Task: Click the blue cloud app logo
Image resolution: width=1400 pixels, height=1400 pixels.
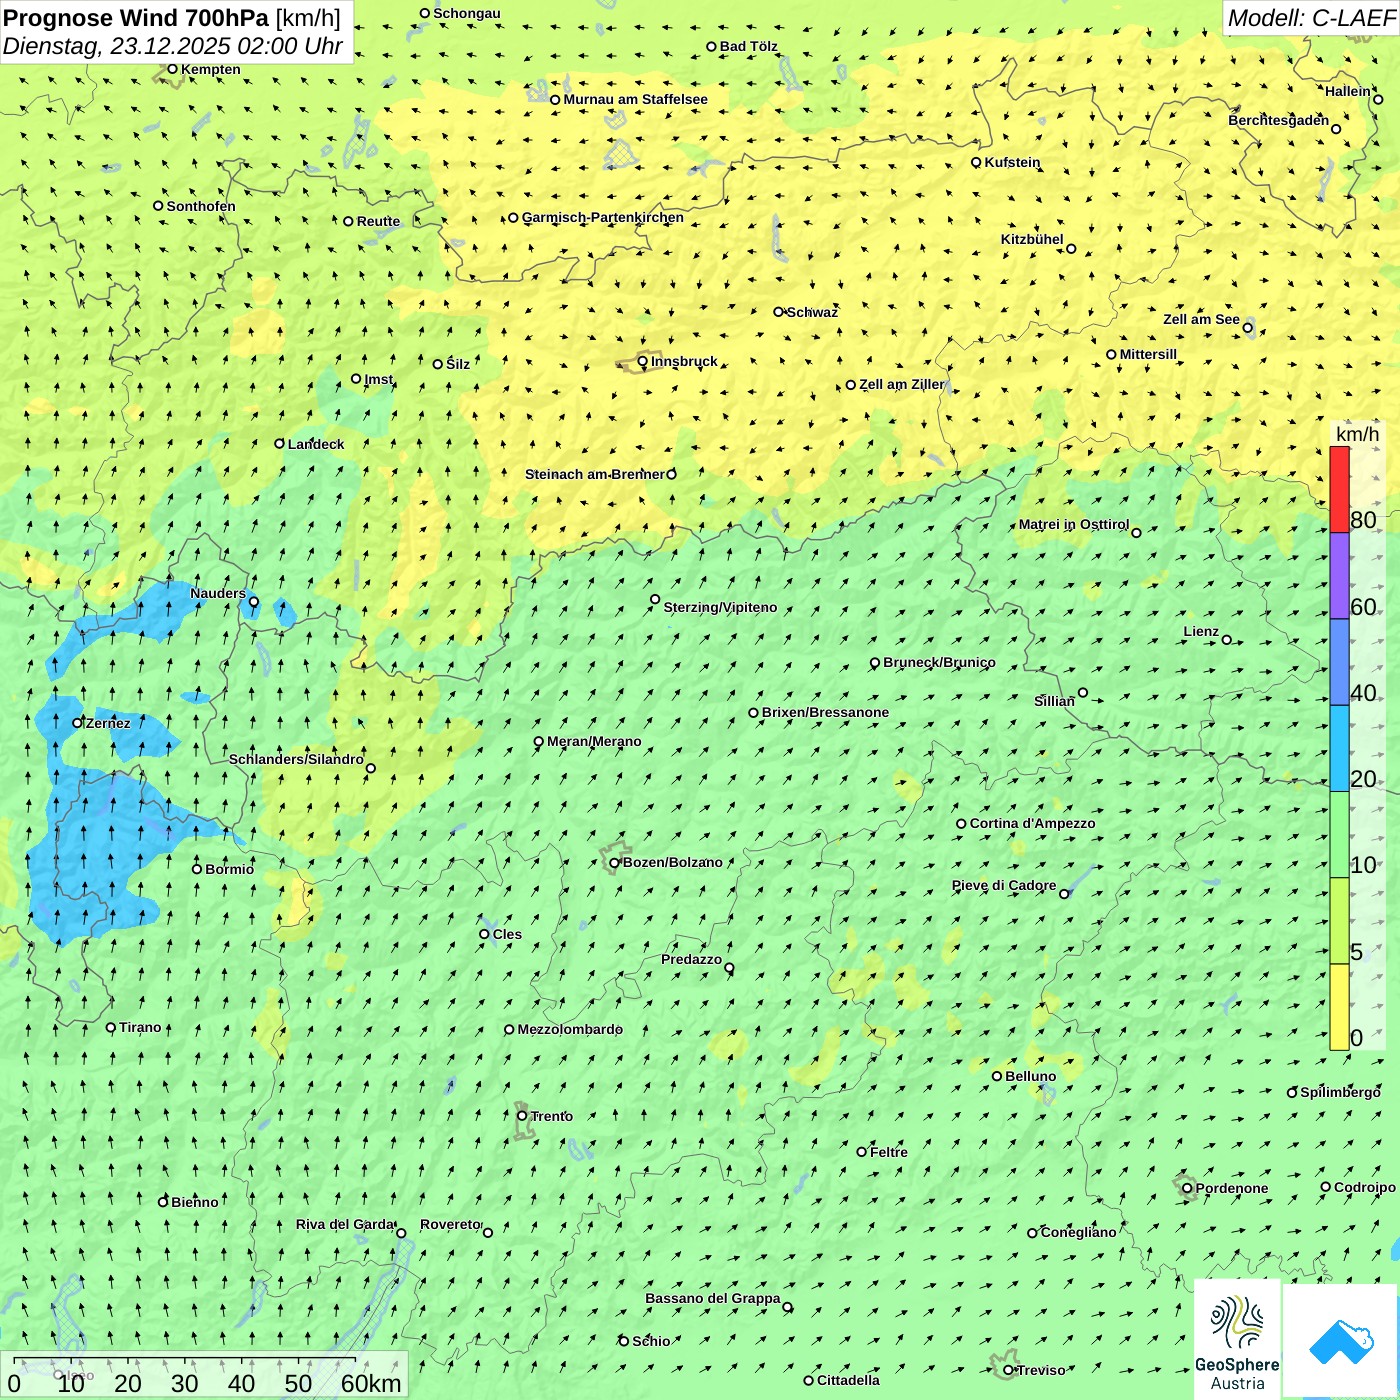Action: 1341,1342
